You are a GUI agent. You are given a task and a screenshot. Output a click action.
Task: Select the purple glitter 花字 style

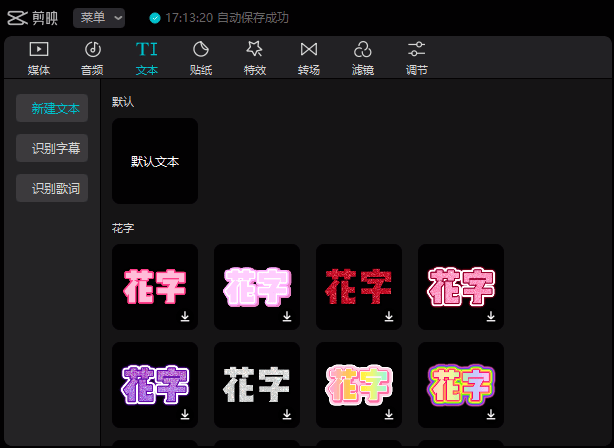pos(155,385)
